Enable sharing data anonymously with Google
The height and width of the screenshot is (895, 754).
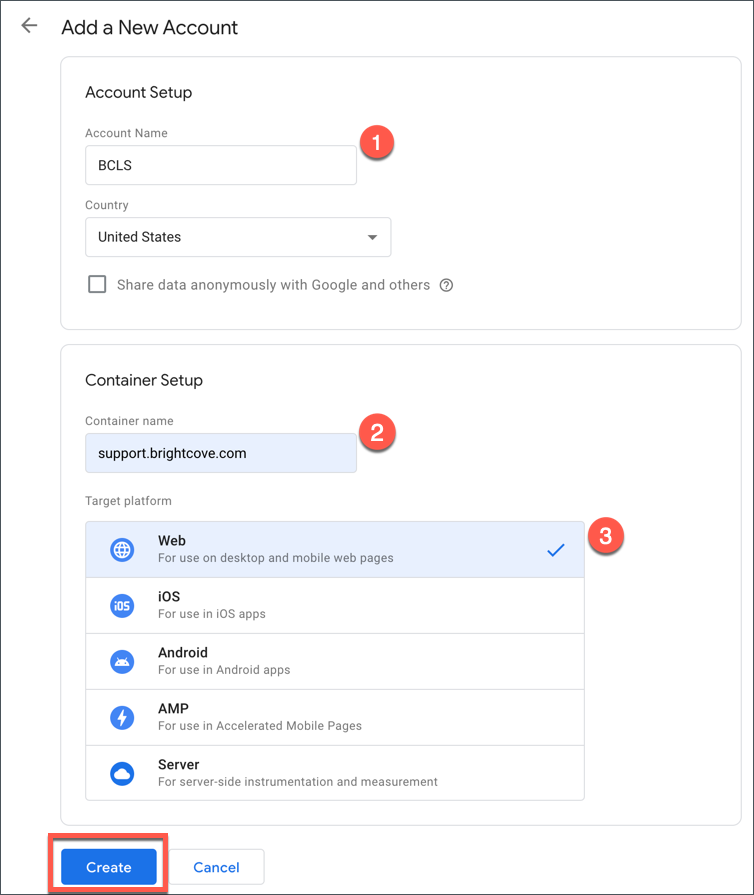coord(97,284)
